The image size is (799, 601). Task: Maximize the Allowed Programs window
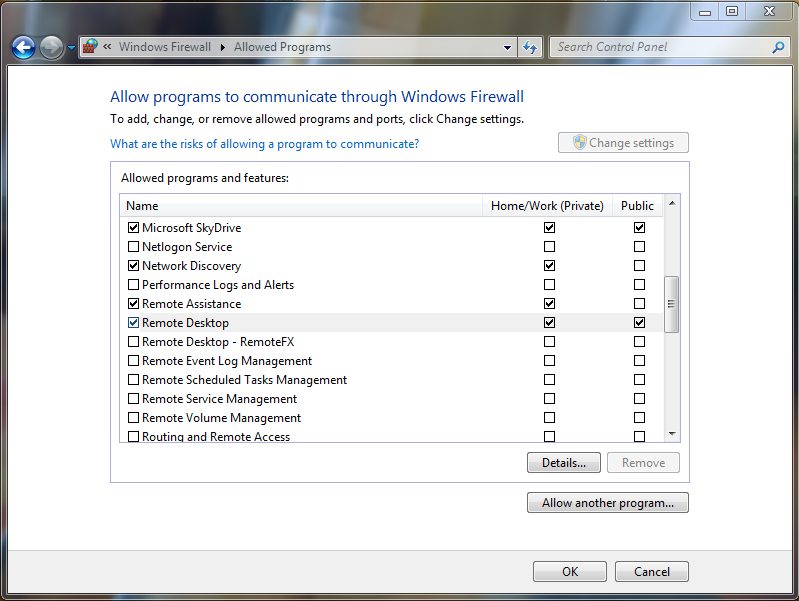pos(732,11)
